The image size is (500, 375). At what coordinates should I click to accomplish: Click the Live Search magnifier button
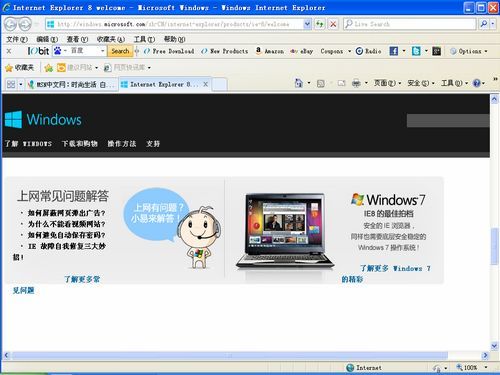point(484,24)
